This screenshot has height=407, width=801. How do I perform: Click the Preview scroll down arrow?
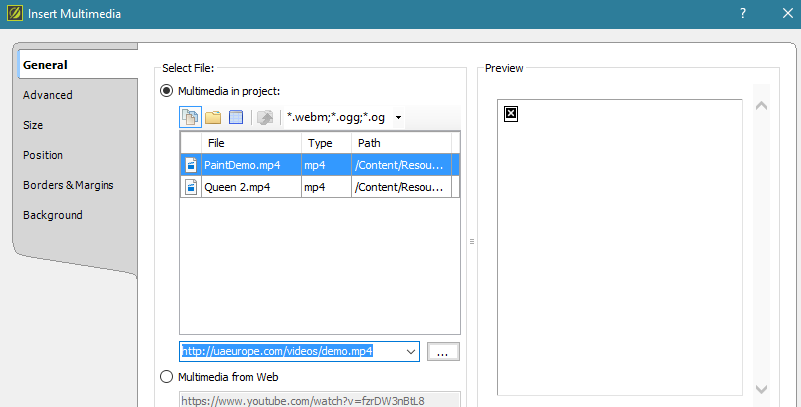[761, 389]
